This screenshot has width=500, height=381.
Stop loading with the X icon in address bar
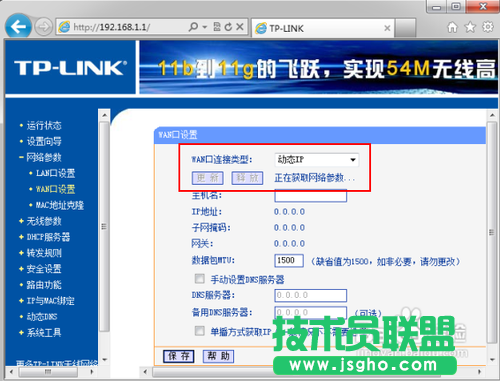(240, 27)
